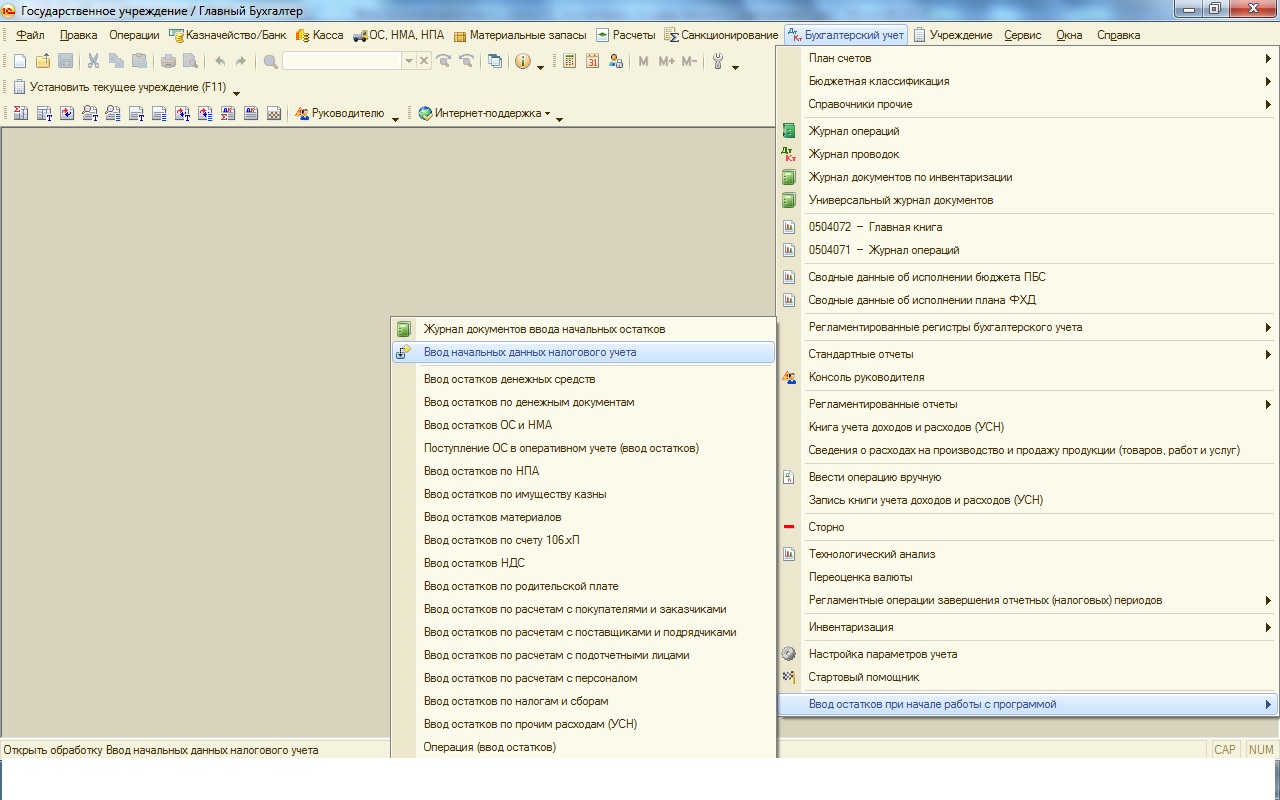Viewport: 1280px width, 800px height.
Task: Select Ввод остатков денежных средств
Action: (509, 379)
